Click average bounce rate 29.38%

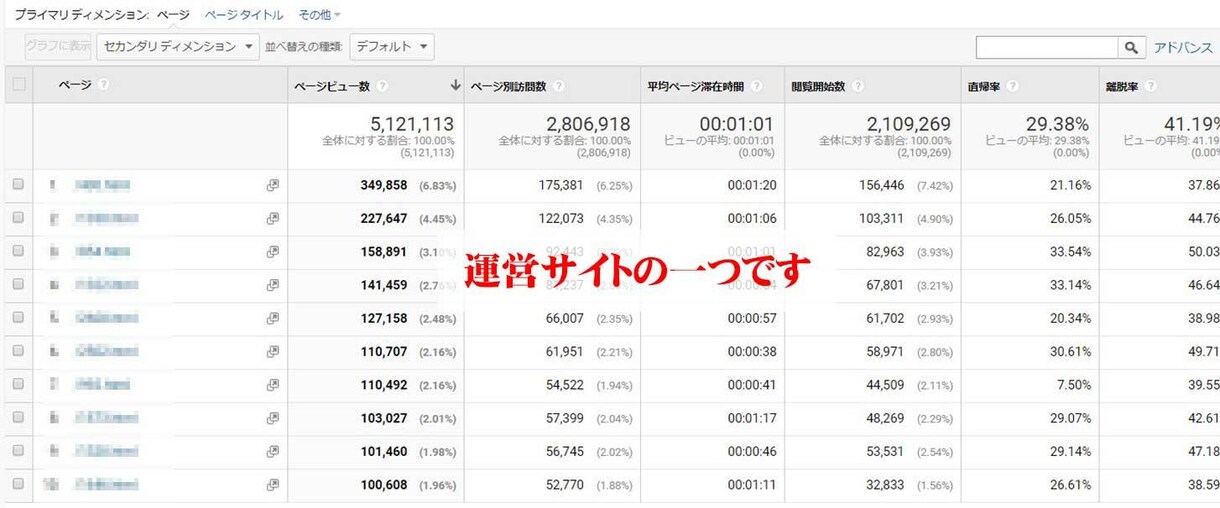[x=1058, y=124]
